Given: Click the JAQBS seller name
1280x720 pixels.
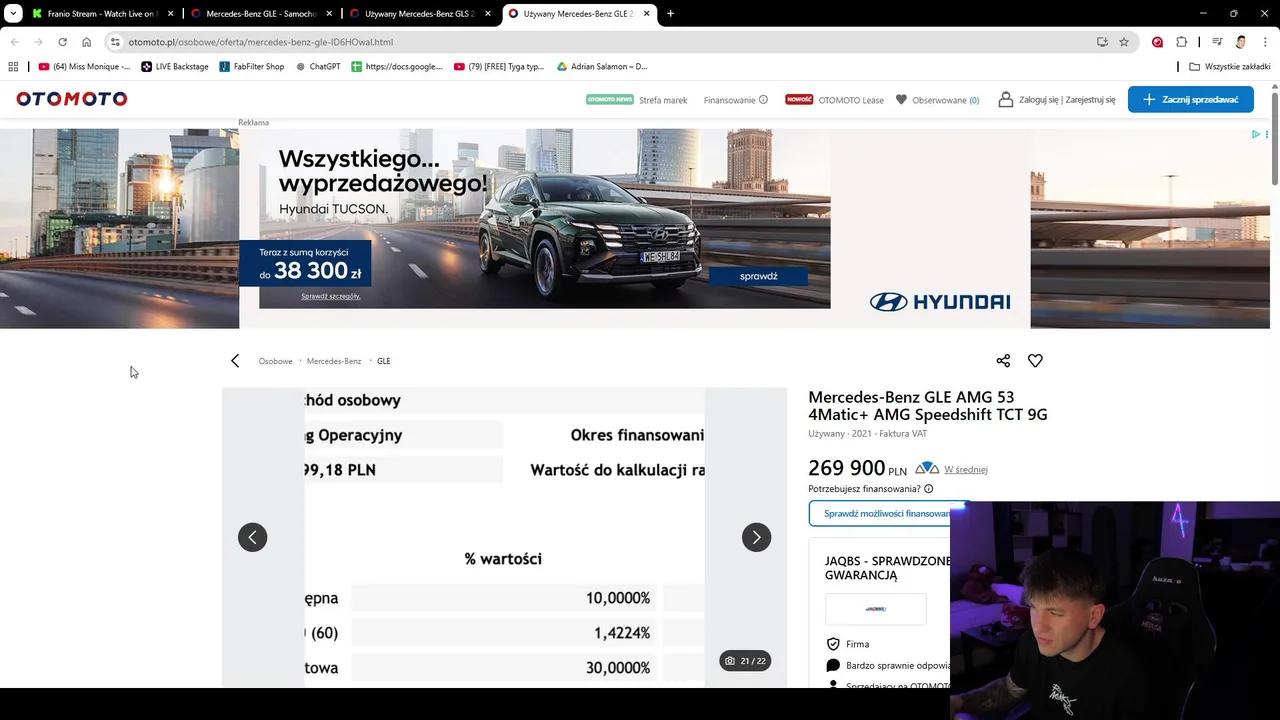Looking at the screenshot, I should coord(887,568).
